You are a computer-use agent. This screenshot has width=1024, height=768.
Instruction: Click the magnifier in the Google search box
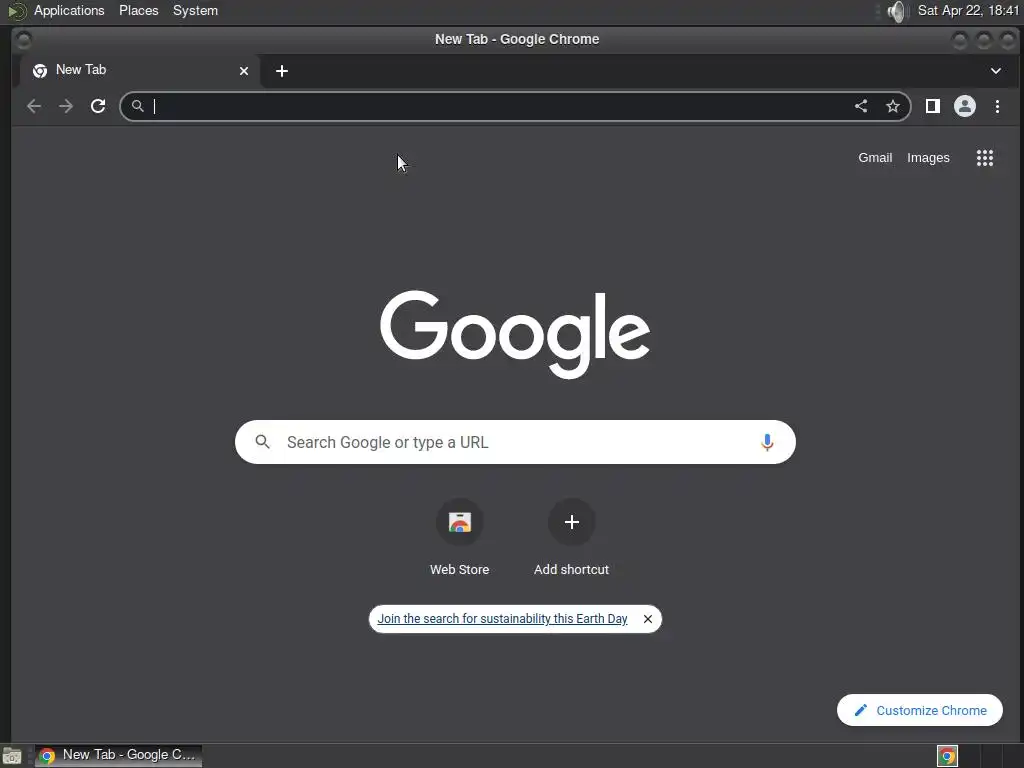tap(263, 442)
